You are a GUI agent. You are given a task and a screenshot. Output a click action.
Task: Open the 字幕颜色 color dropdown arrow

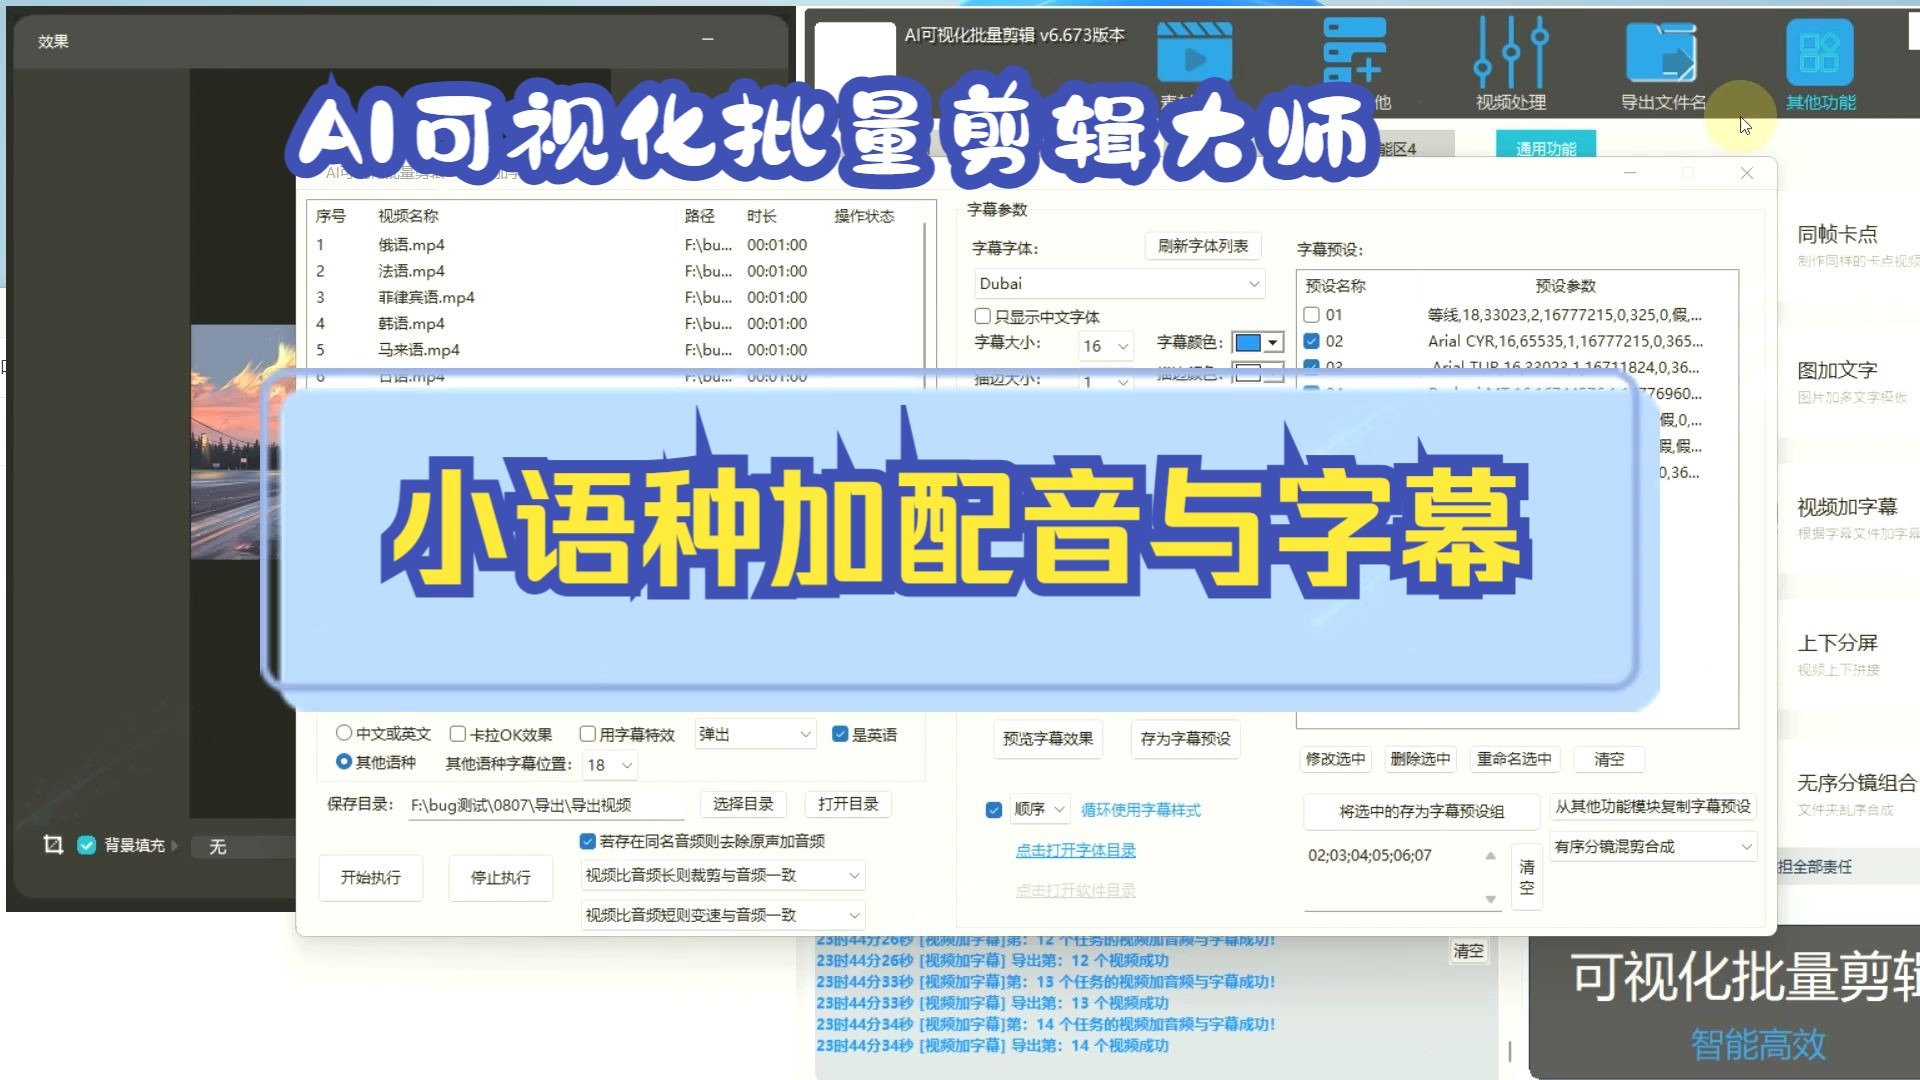click(1272, 342)
